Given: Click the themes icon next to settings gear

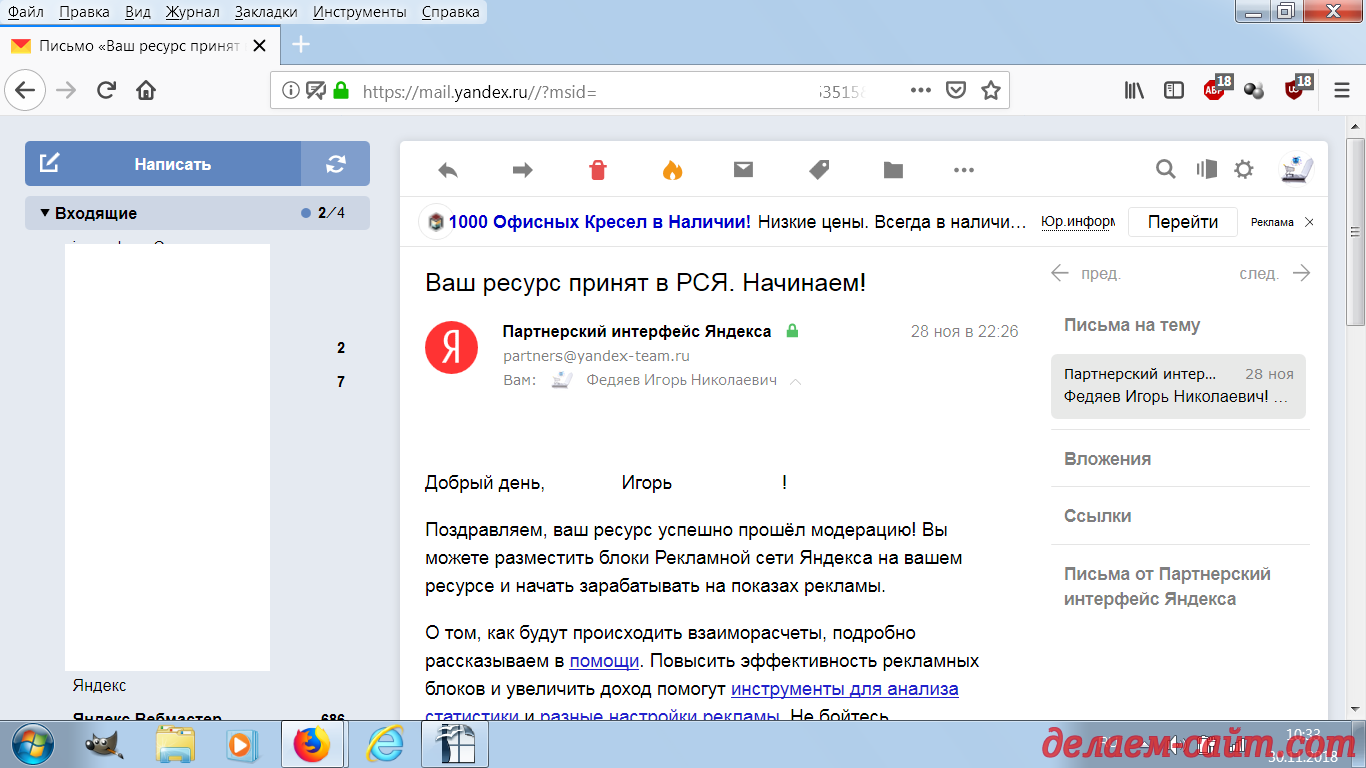Looking at the screenshot, I should coord(1206,169).
